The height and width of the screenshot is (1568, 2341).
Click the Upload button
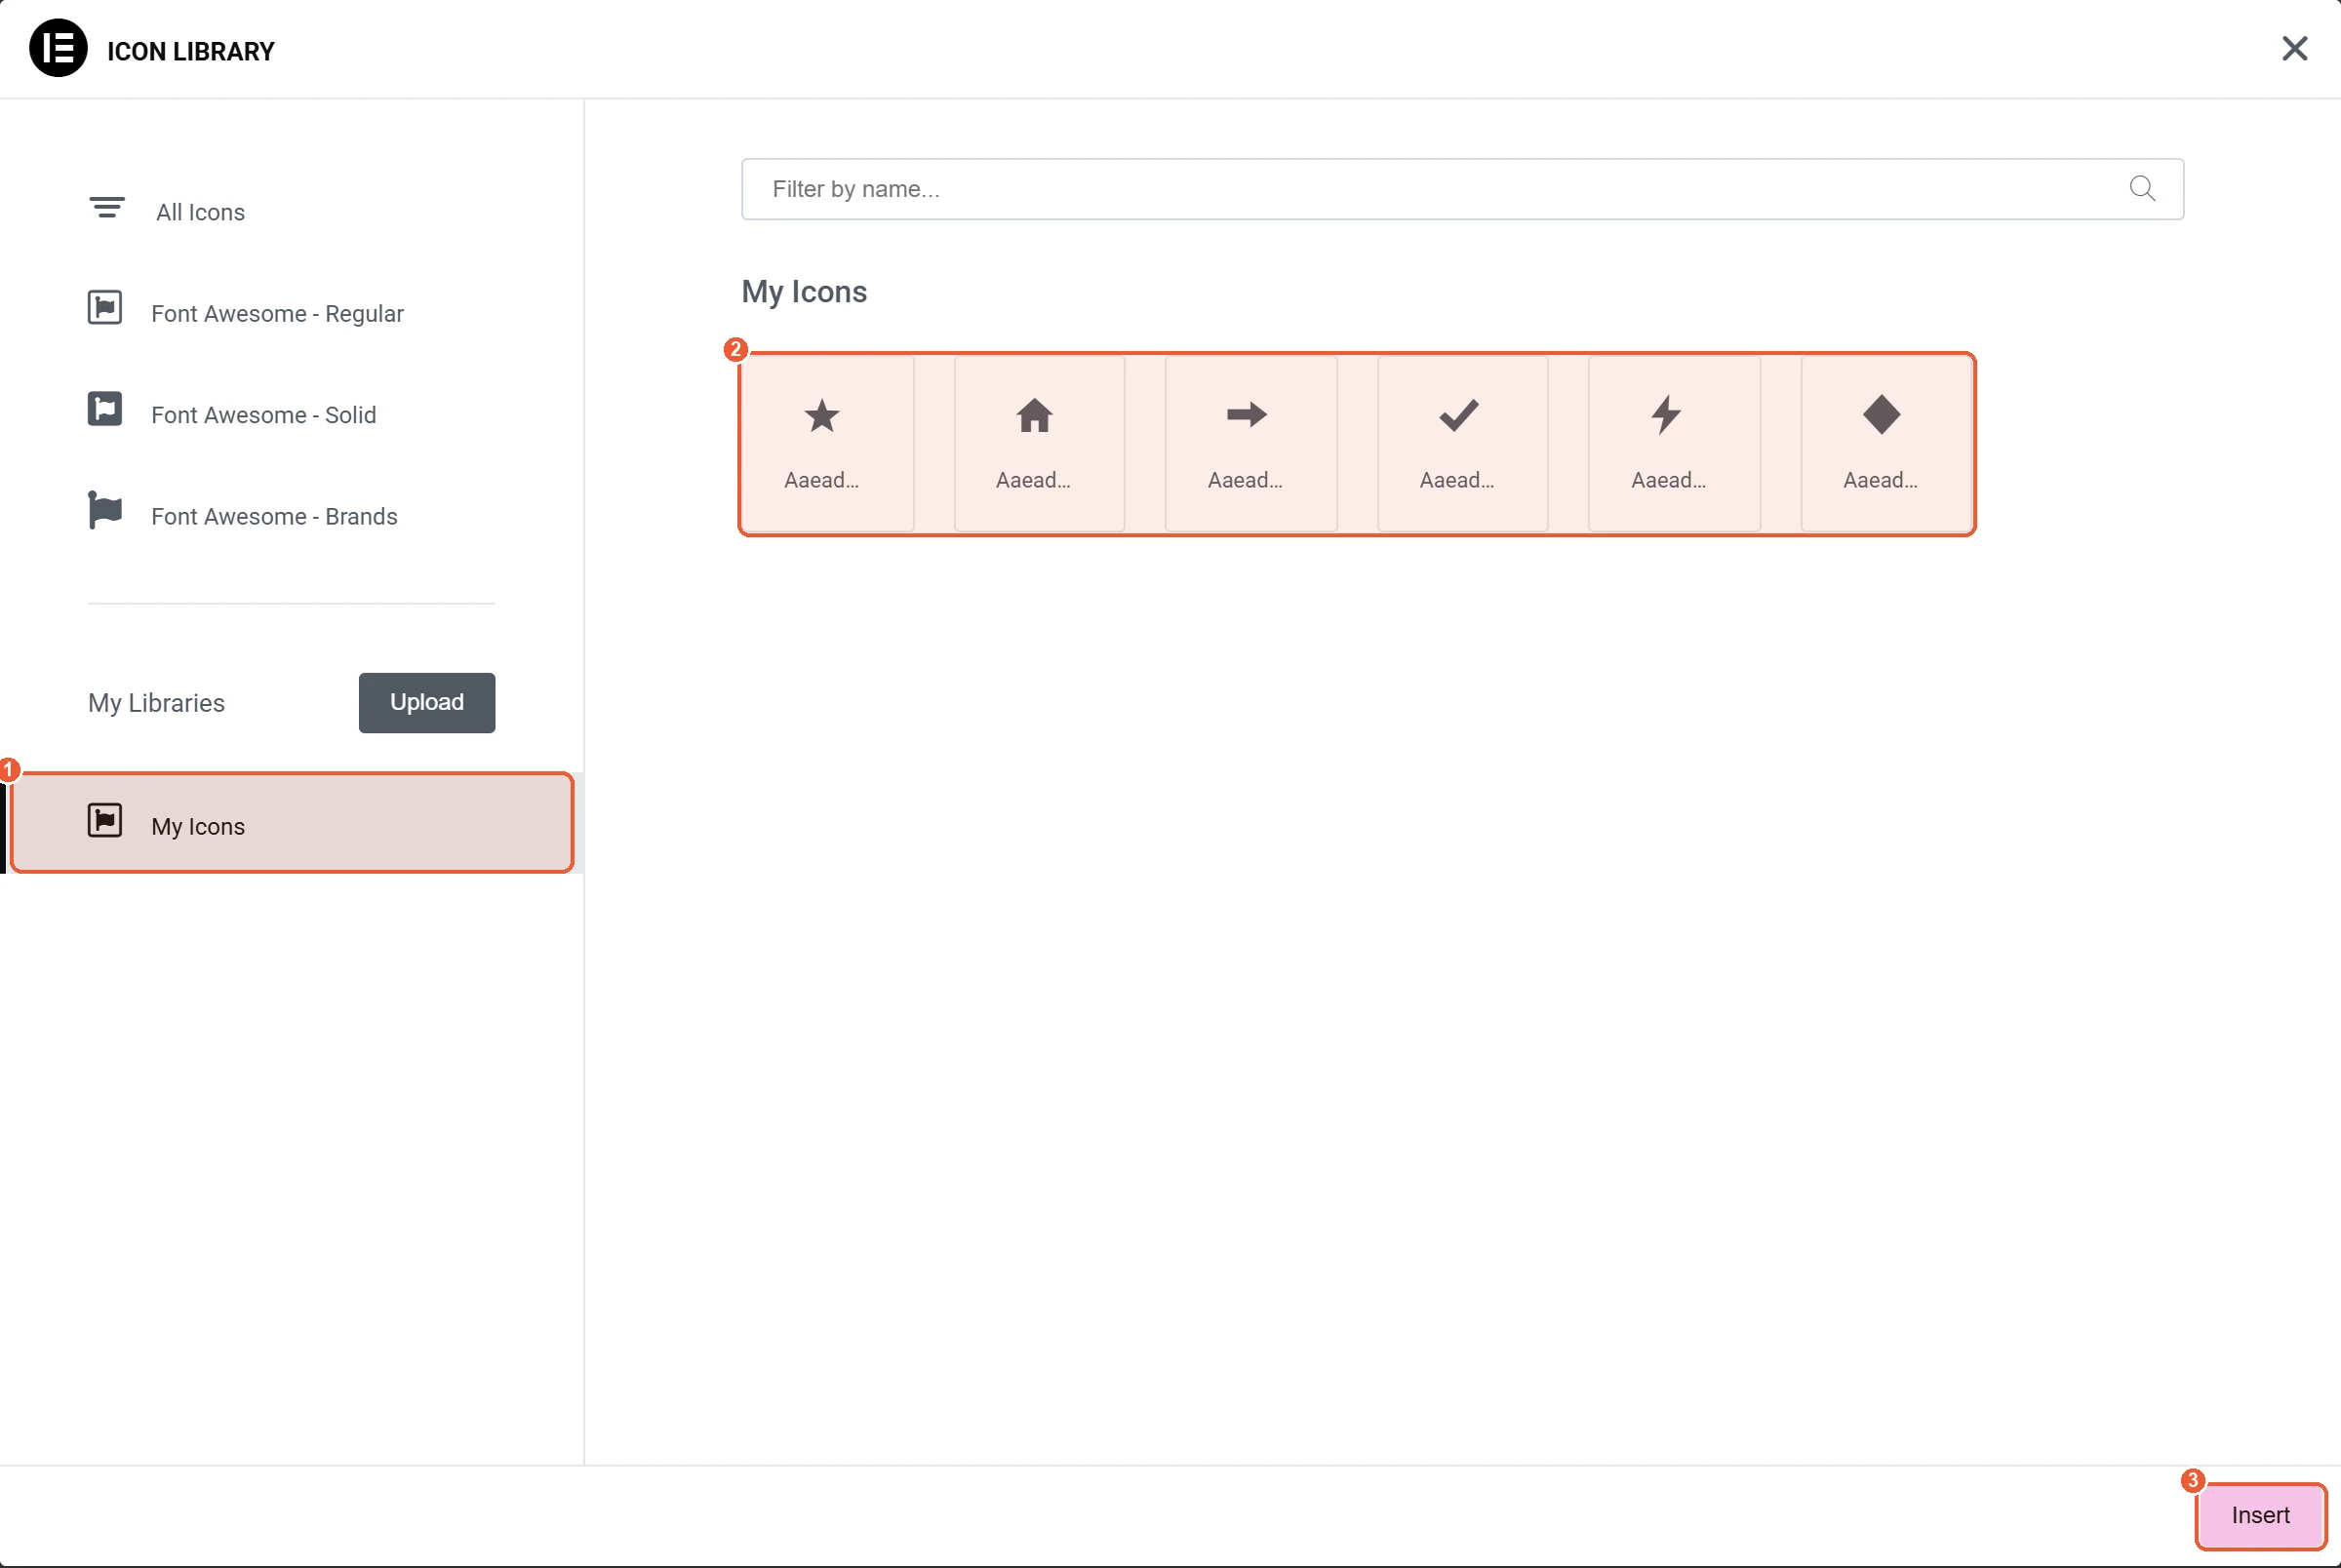[x=427, y=703]
